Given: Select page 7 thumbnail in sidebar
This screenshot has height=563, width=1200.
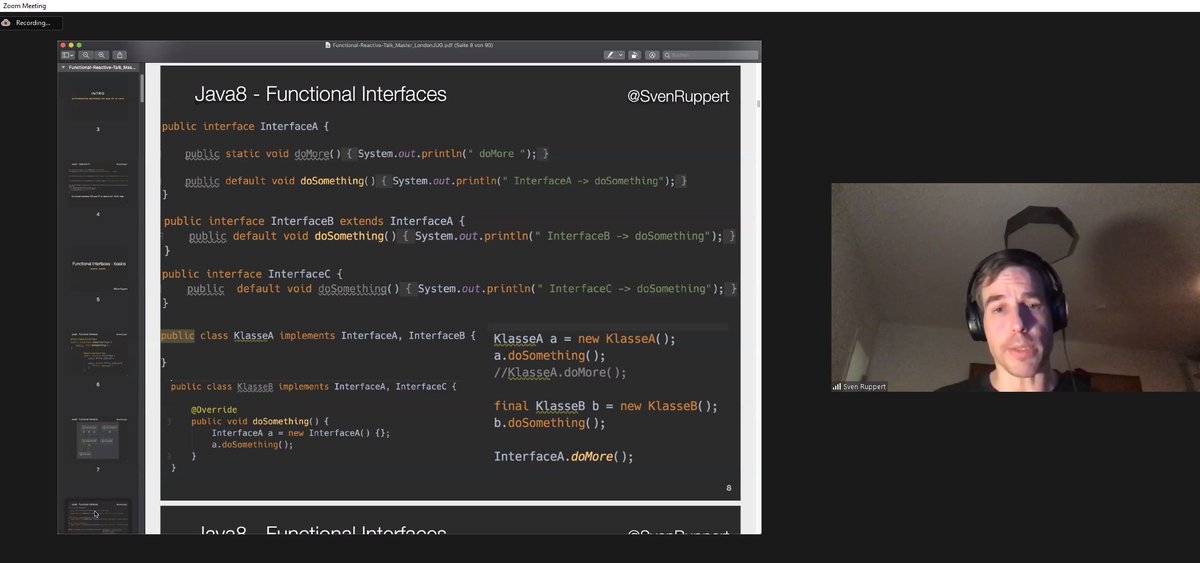Looking at the screenshot, I should click(98, 440).
